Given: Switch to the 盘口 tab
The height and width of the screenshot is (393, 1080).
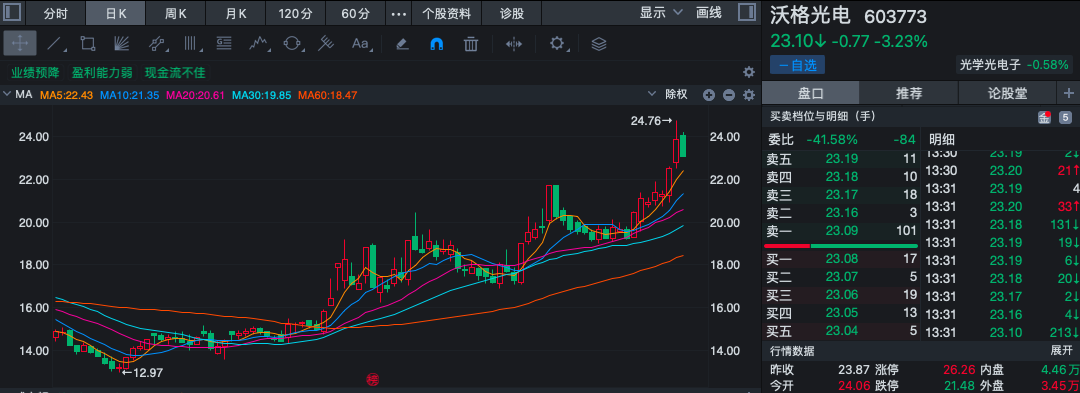Looking at the screenshot, I should (811, 94).
